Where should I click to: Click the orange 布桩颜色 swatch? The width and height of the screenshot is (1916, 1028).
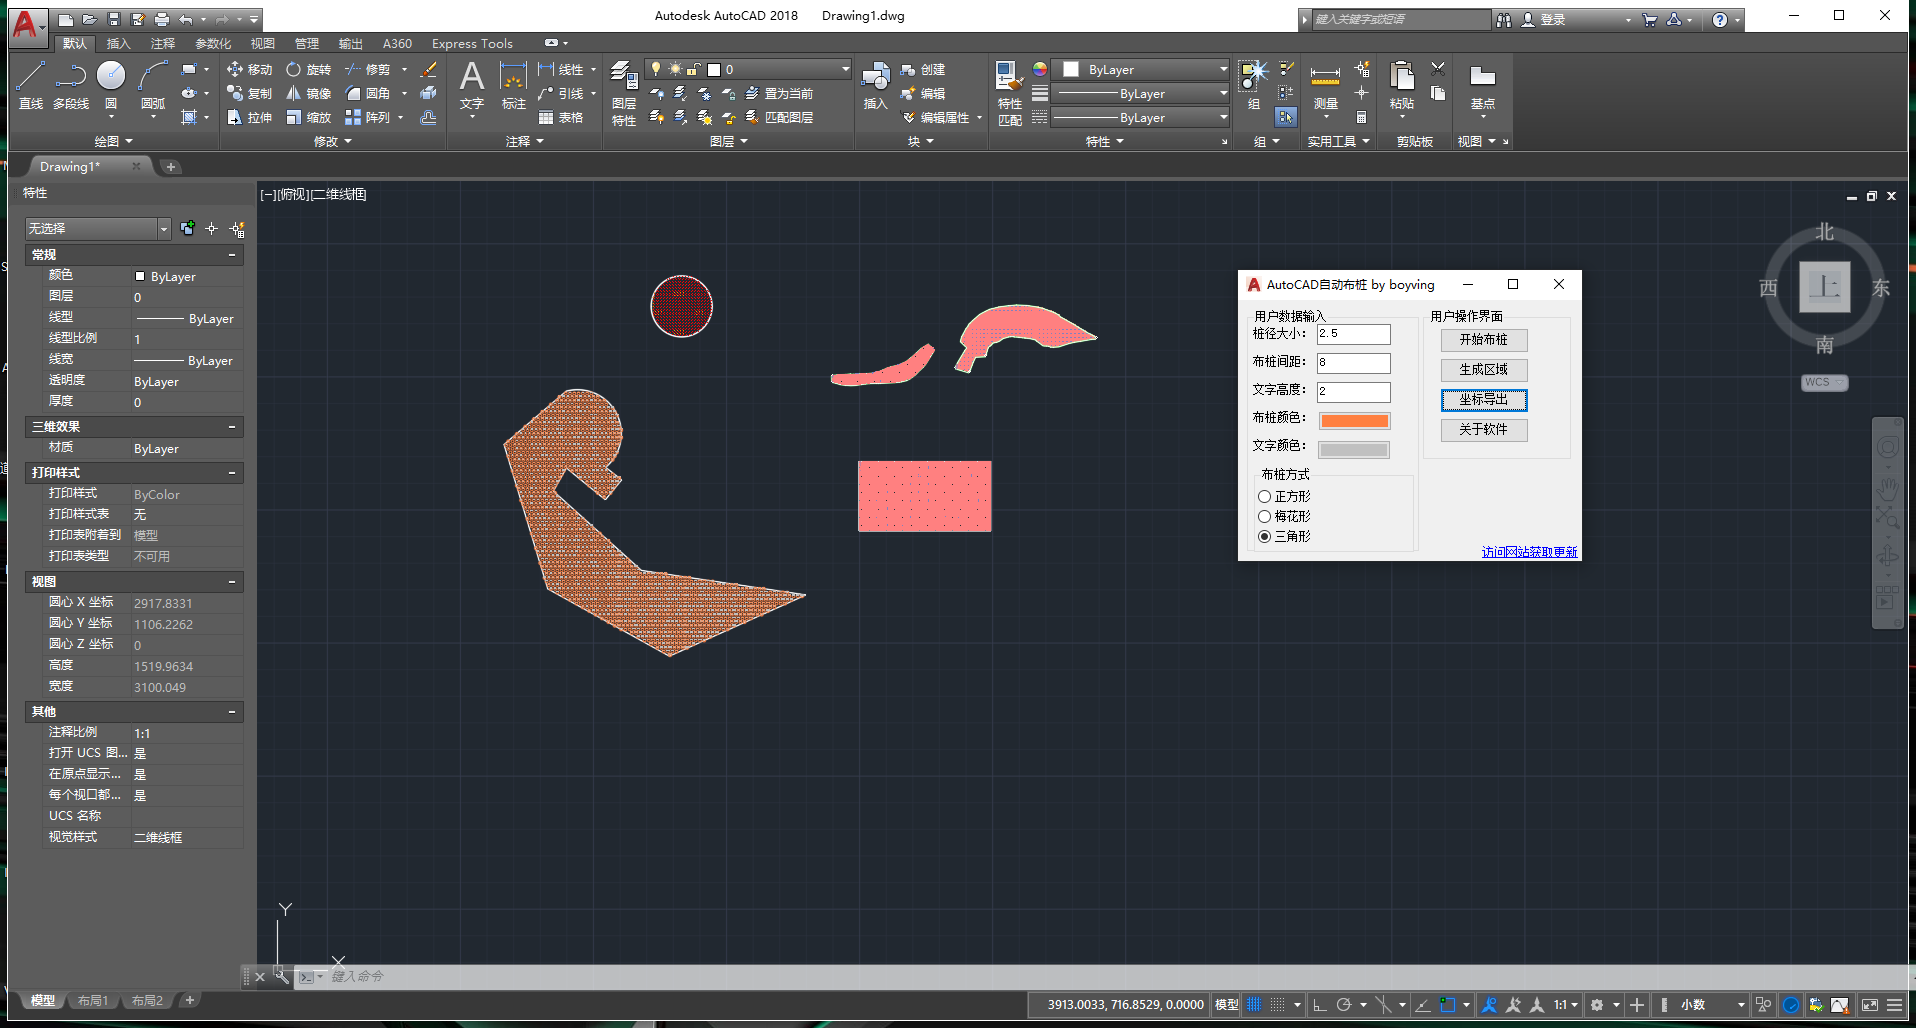coord(1354,421)
